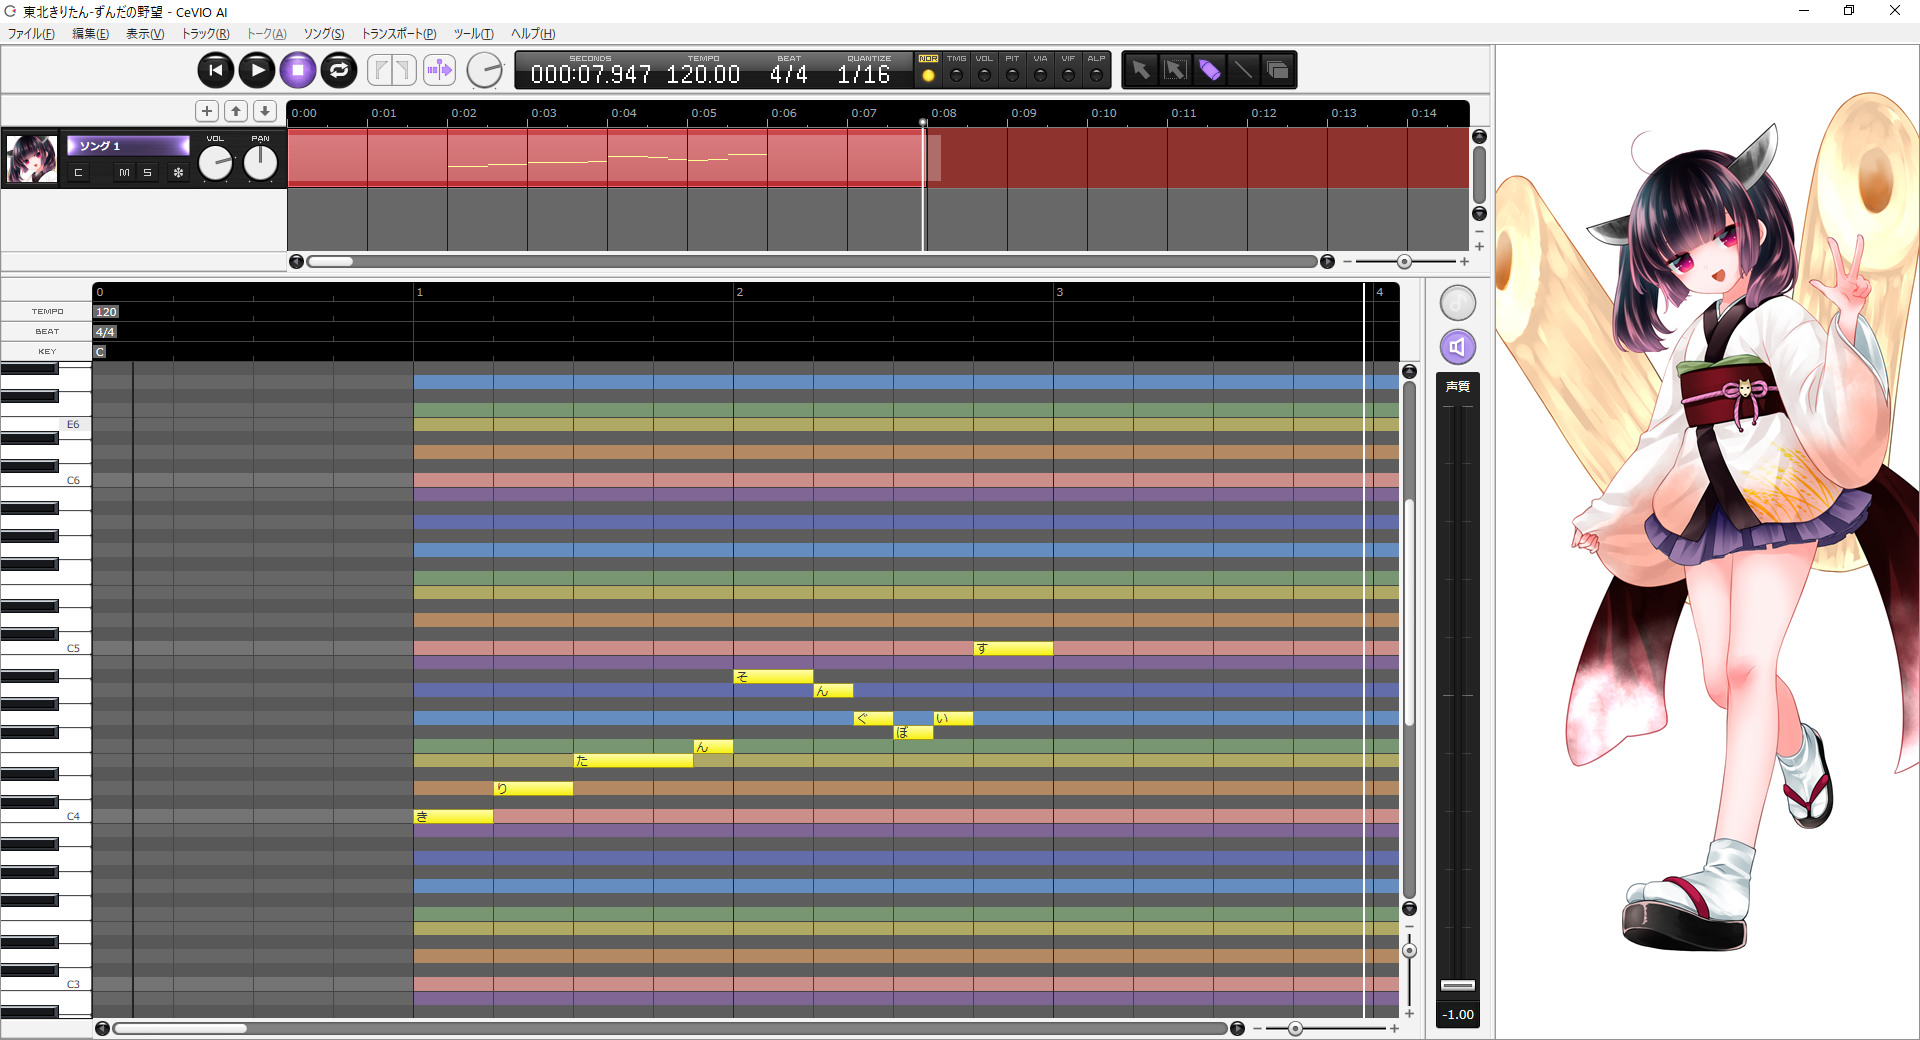The width and height of the screenshot is (1920, 1040).
Task: Toggle loop playback button
Action: (x=339, y=70)
